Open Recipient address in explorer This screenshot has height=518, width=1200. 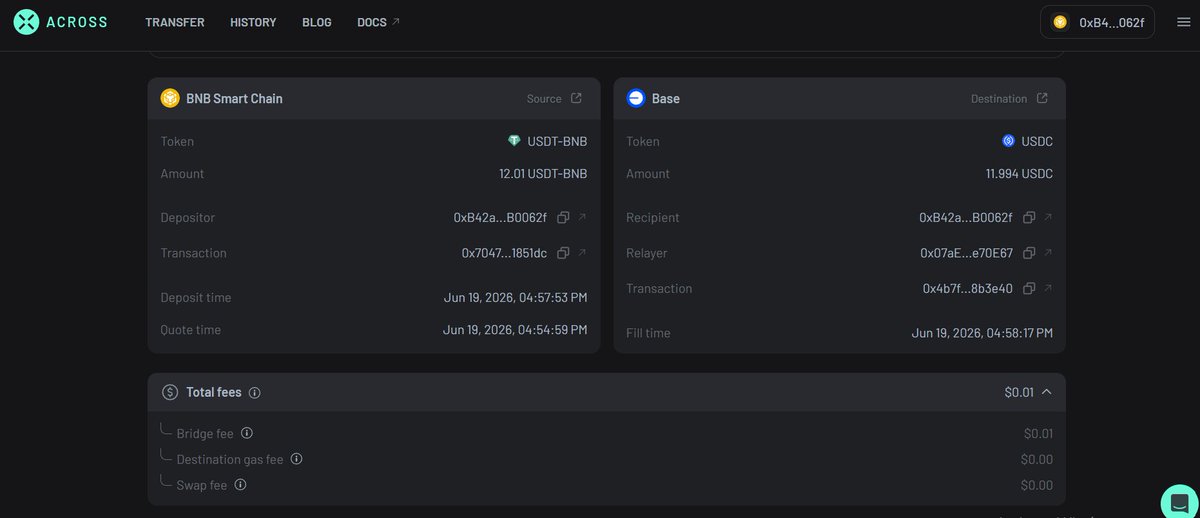tap(1048, 217)
